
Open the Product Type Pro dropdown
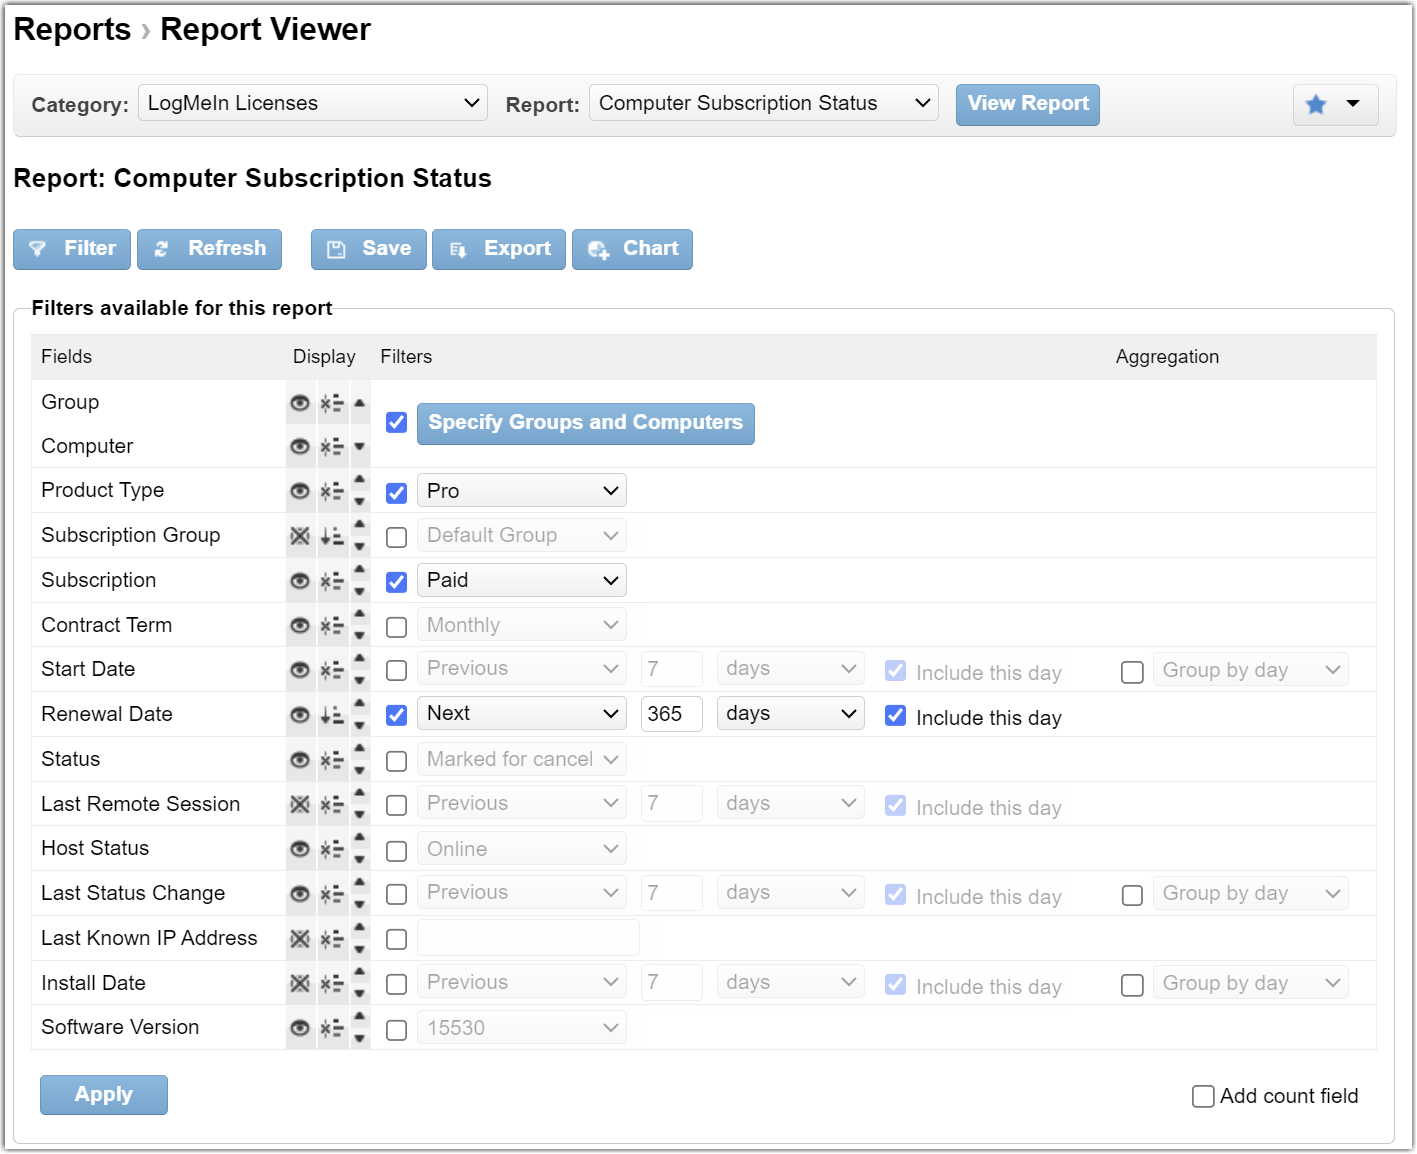pos(522,491)
